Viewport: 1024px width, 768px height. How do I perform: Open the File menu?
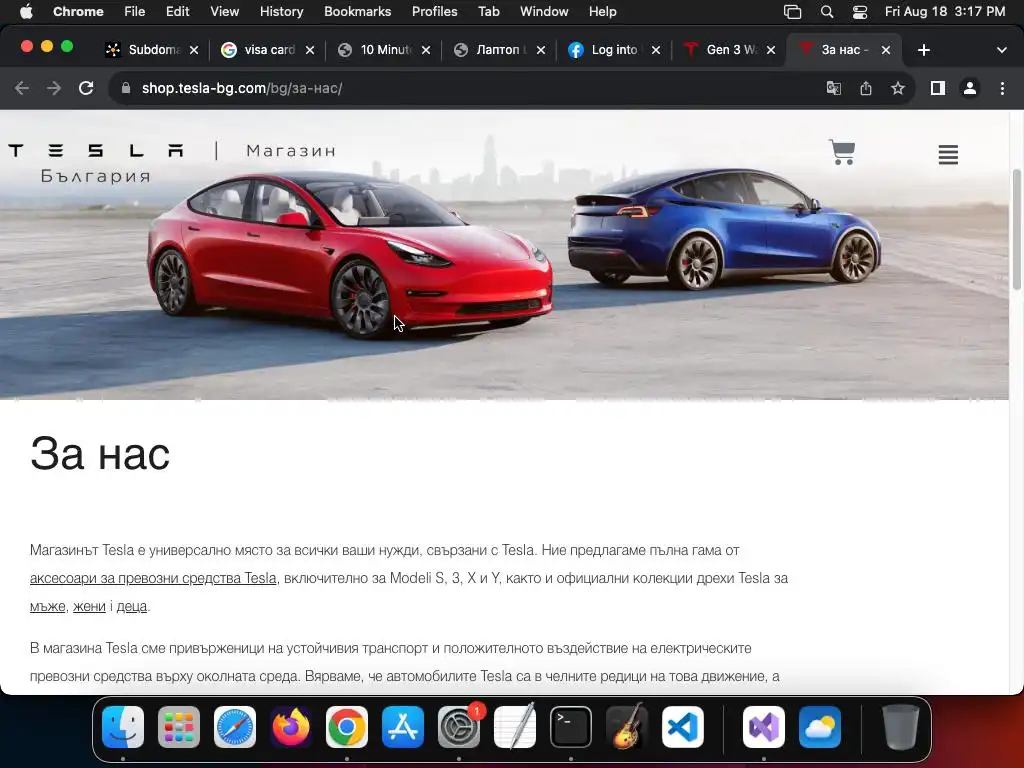point(135,12)
